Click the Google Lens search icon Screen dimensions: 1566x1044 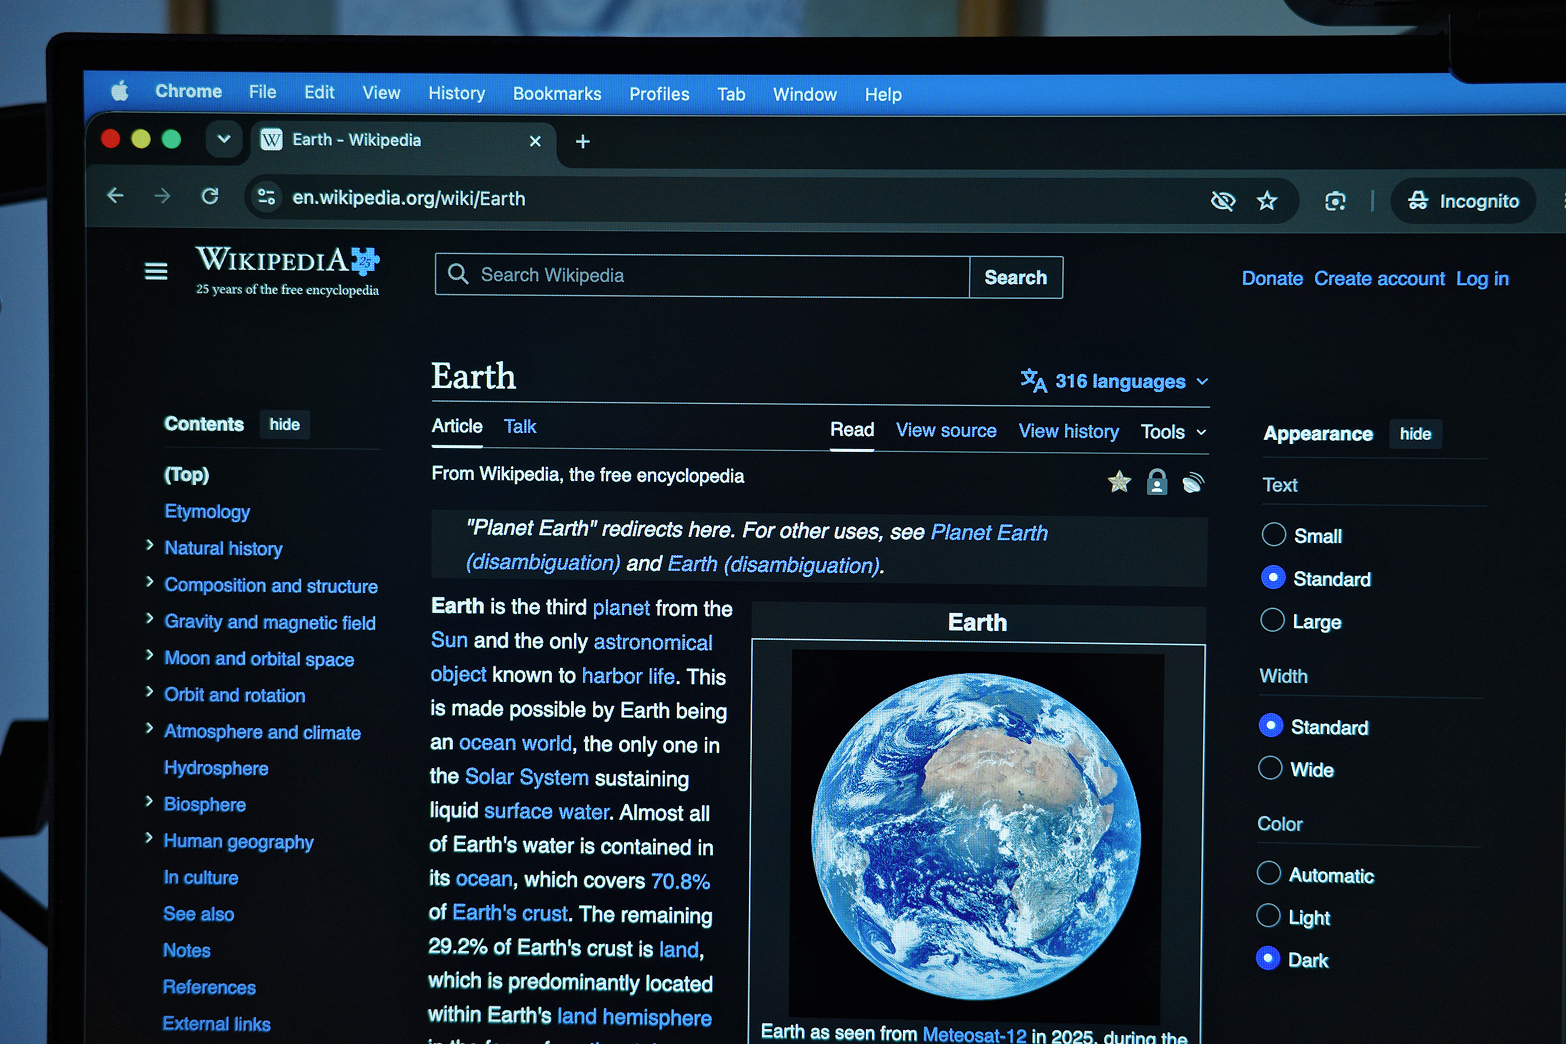click(1335, 201)
